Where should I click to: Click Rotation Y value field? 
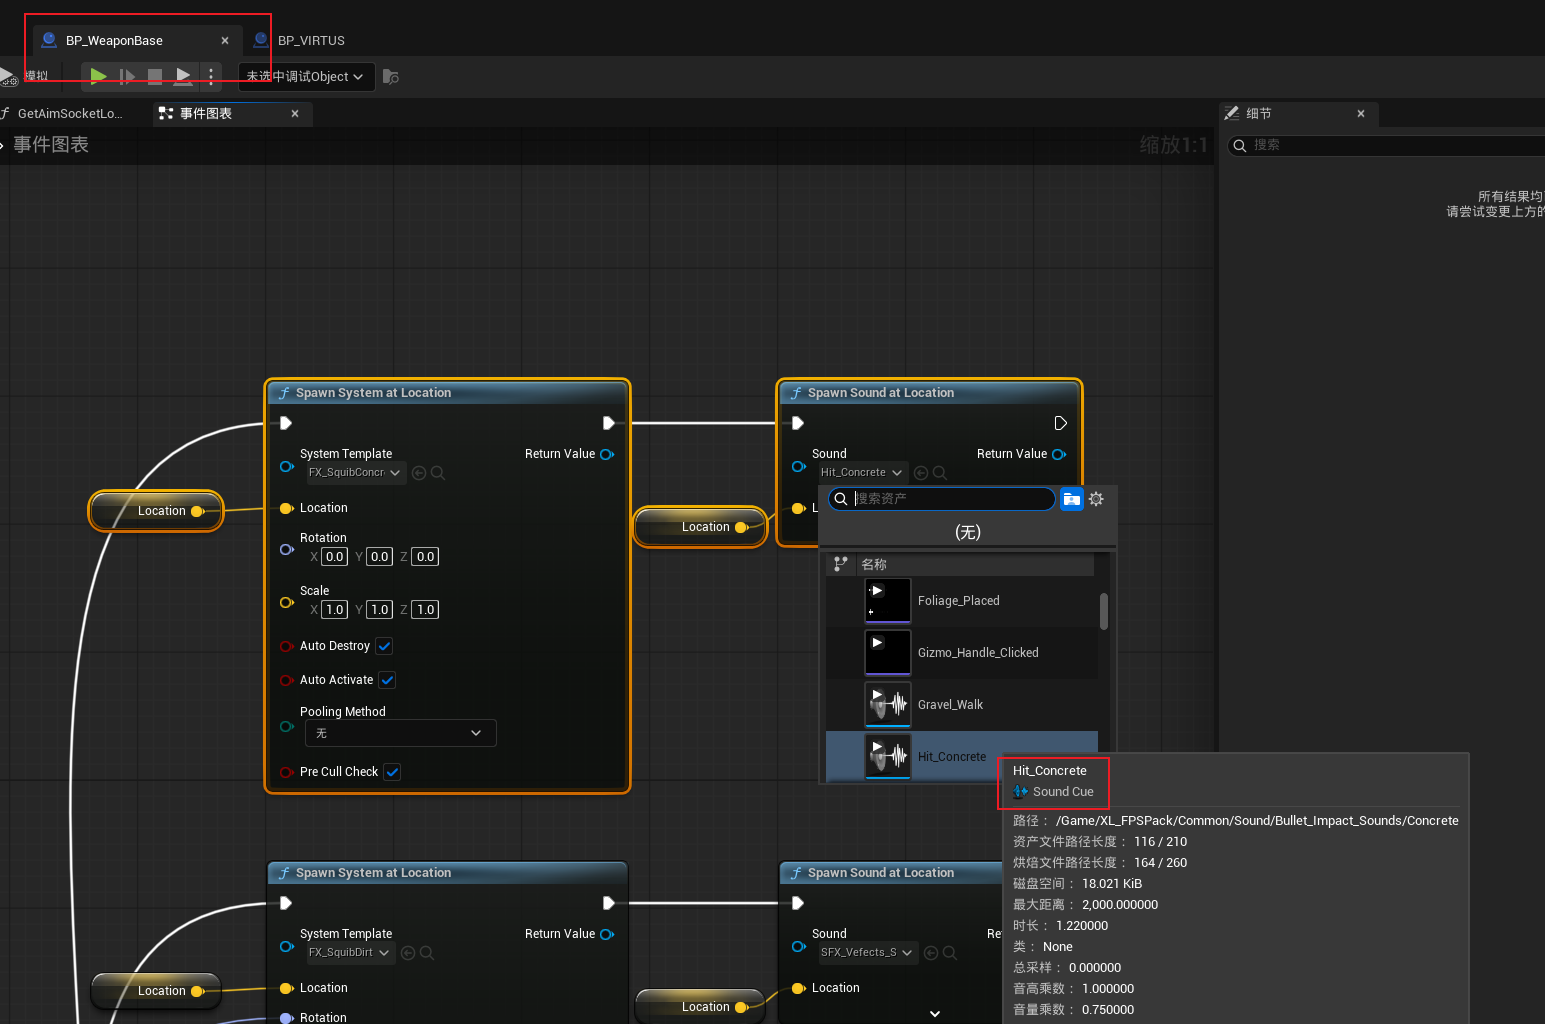point(380,557)
